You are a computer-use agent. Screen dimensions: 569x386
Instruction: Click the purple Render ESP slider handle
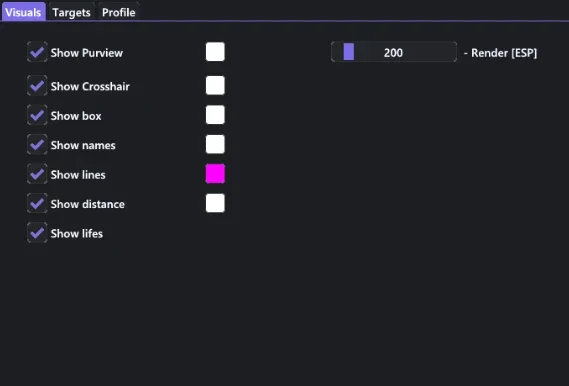click(349, 52)
